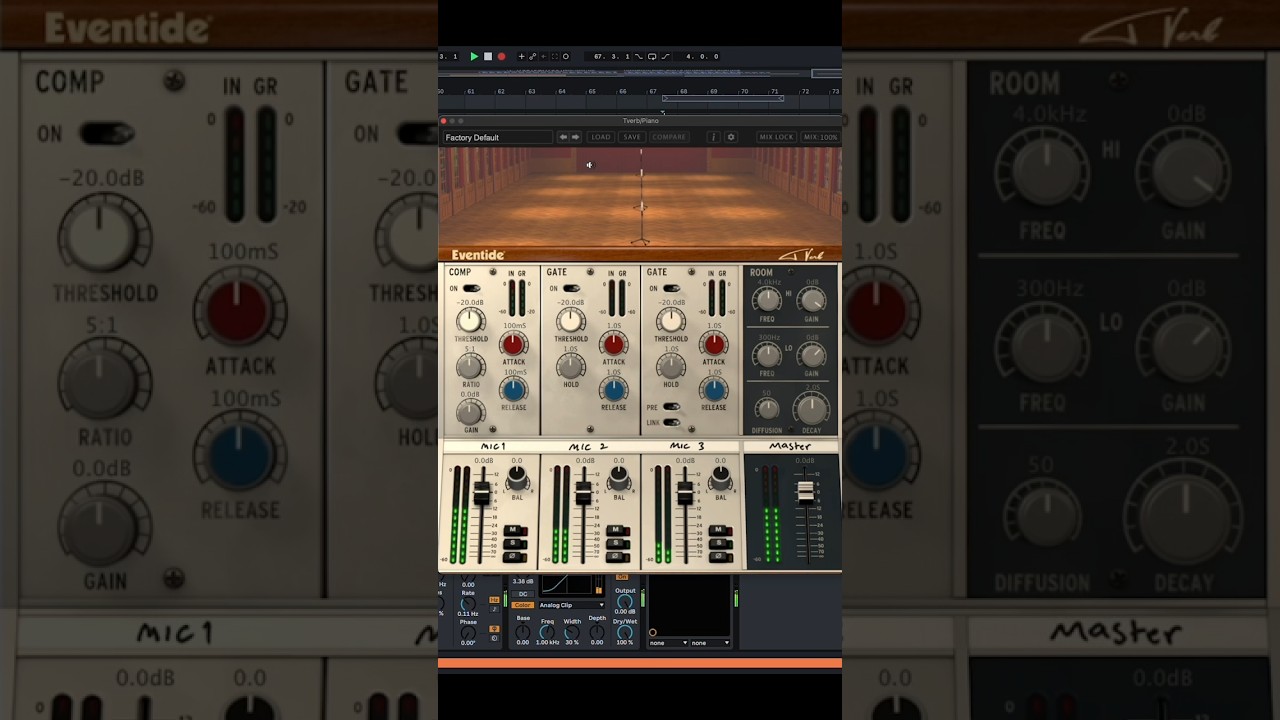Click the COMP blue Release knob
The height and width of the screenshot is (720, 1280).
click(514, 389)
